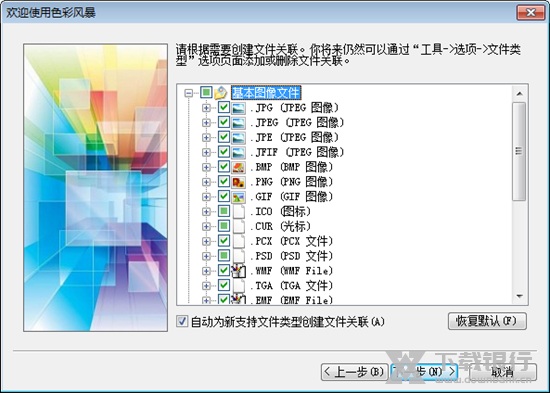Click the folder icon beside 基本图像文件
Image resolution: width=550 pixels, height=393 pixels.
pos(221,93)
